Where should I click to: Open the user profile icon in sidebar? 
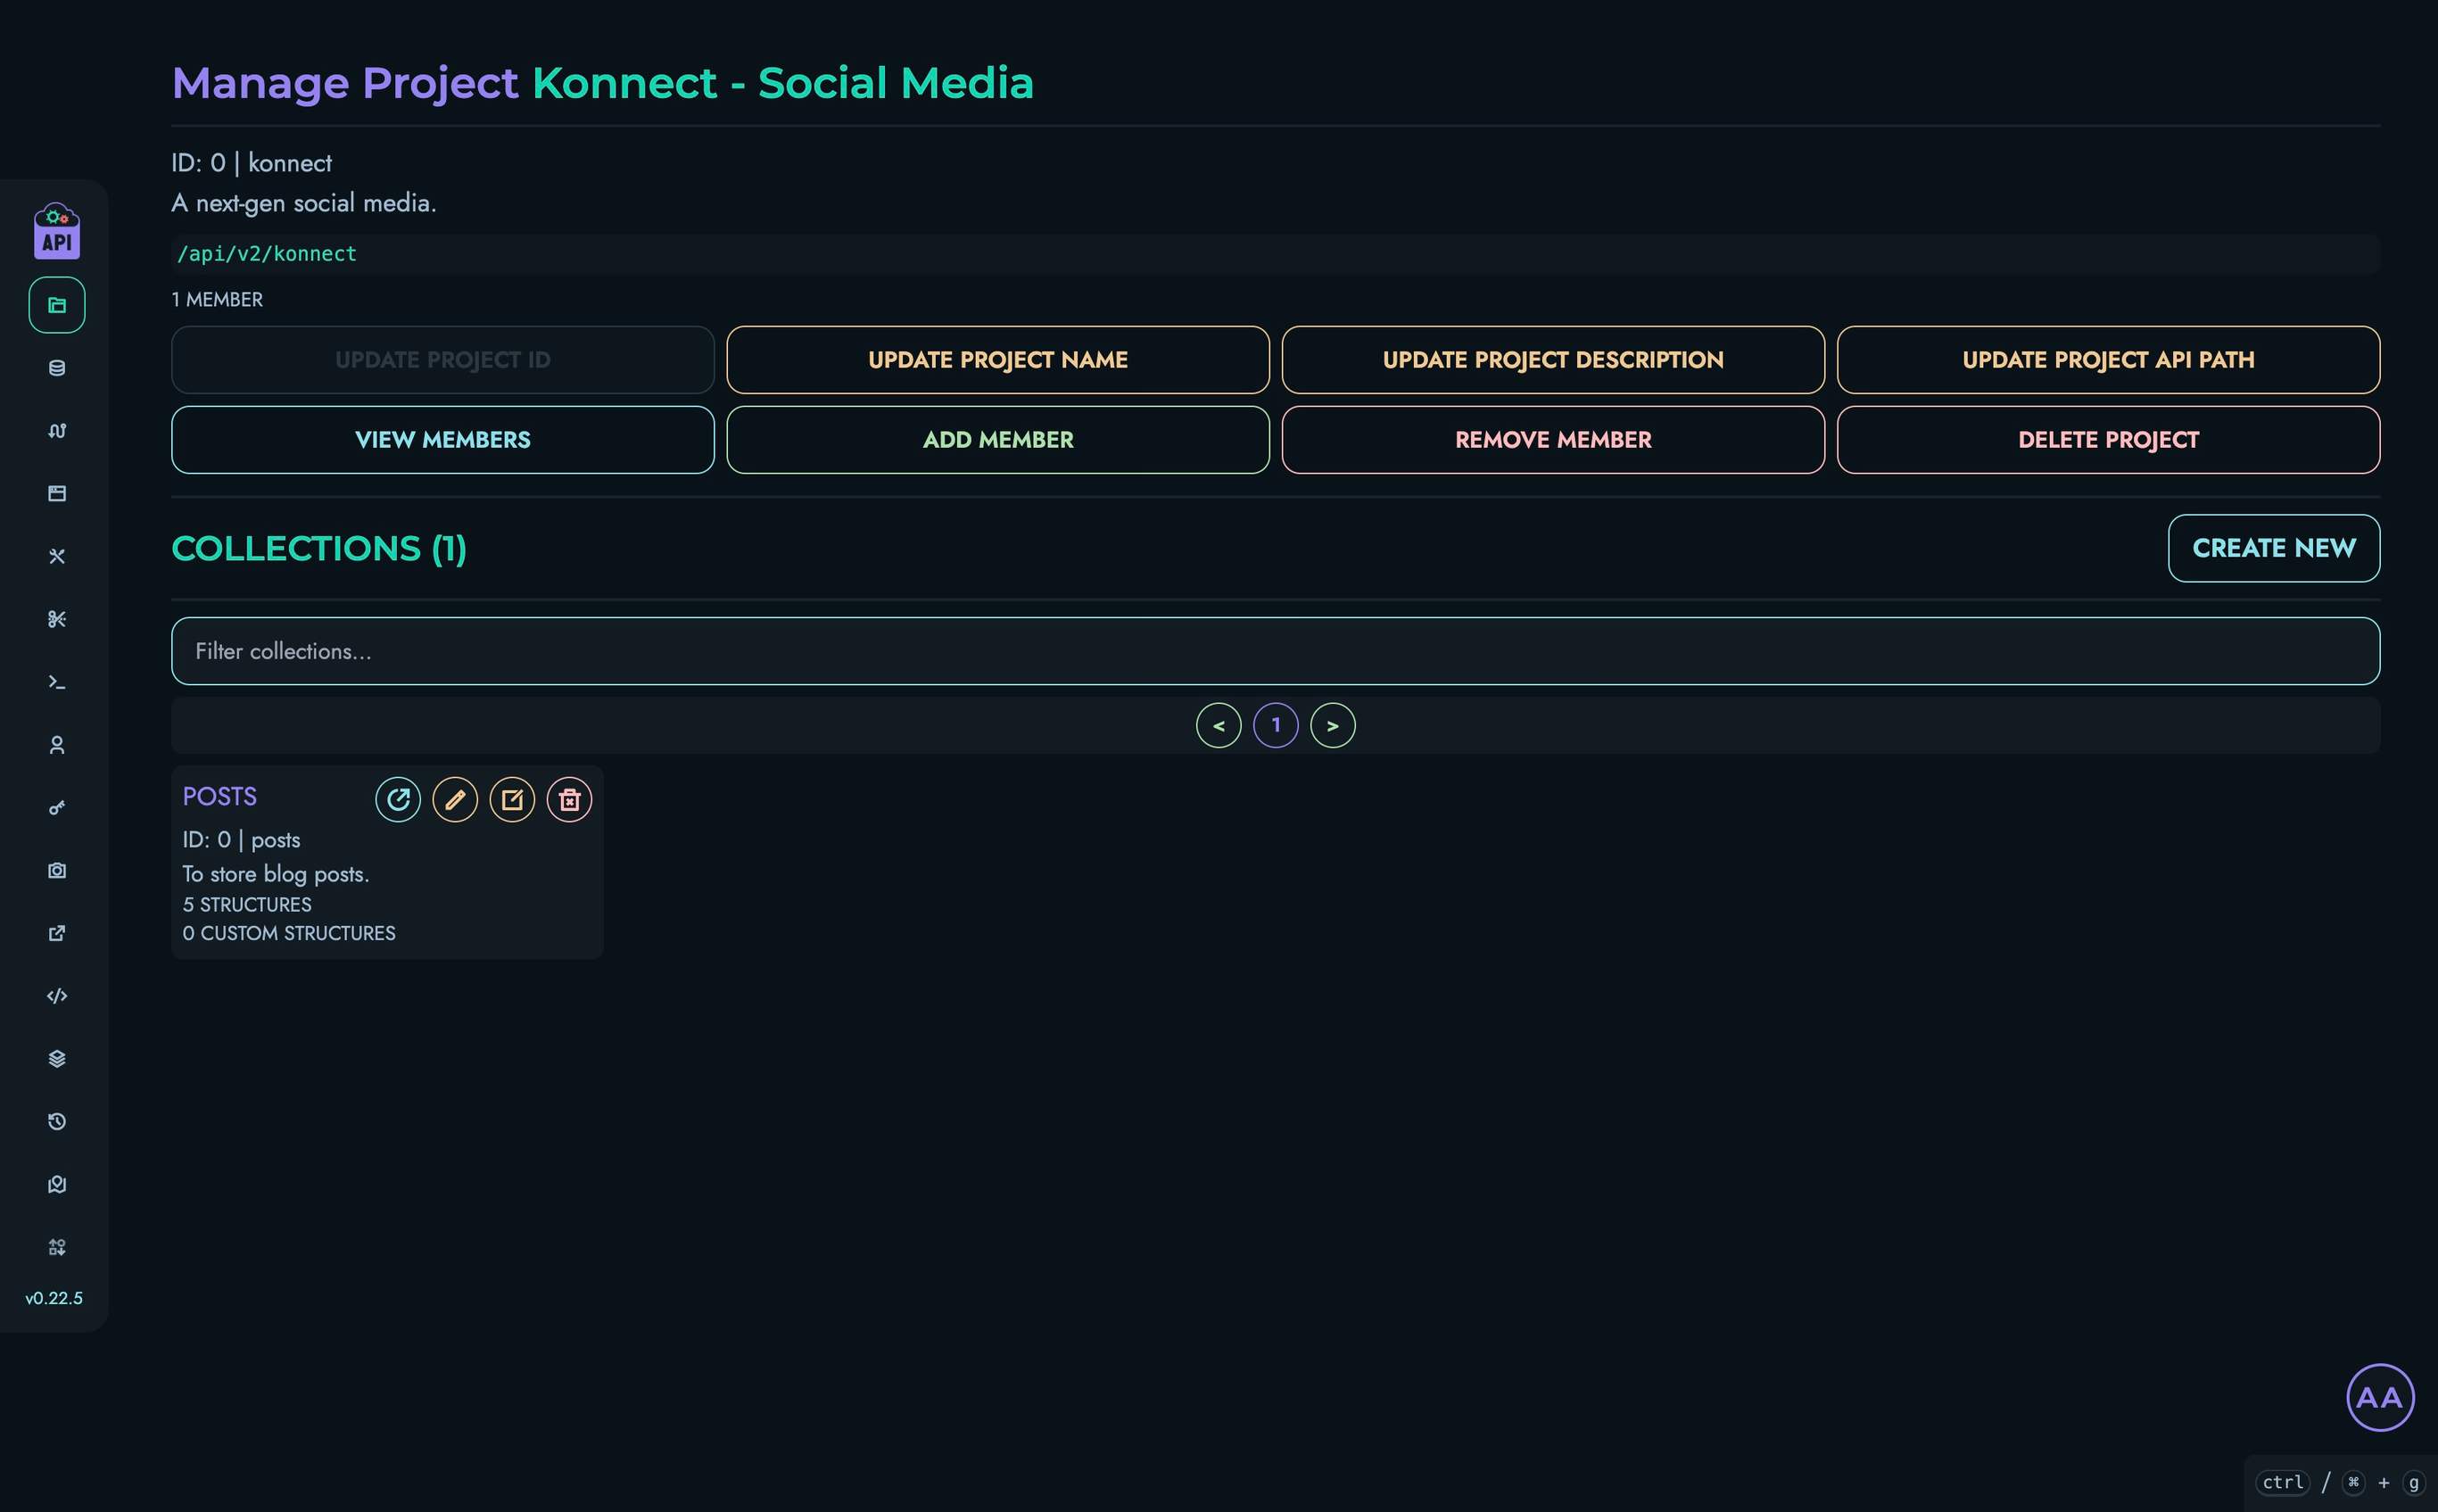(x=57, y=745)
